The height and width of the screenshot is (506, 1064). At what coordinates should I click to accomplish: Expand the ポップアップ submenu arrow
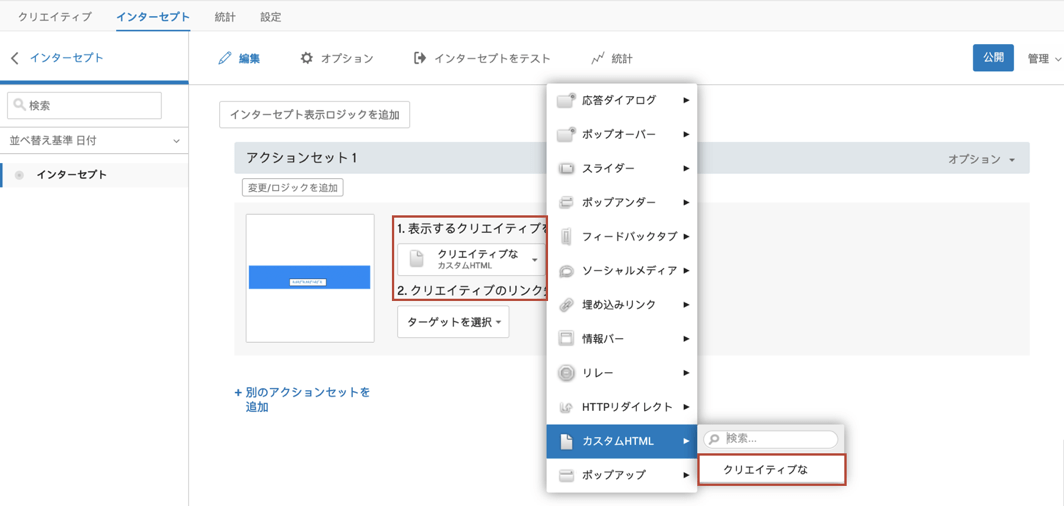687,475
